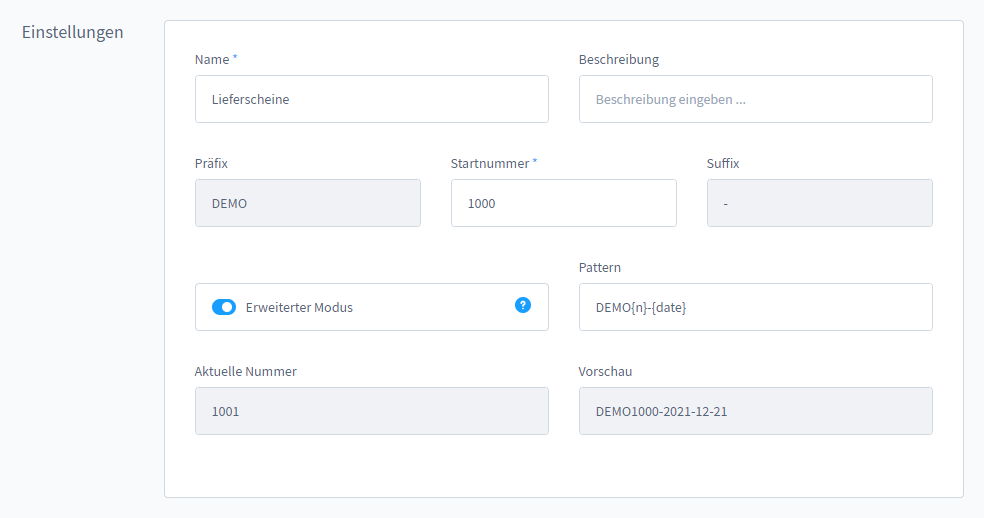Toggle the Erweiterter Modus switch
This screenshot has height=518, width=984.
(224, 307)
